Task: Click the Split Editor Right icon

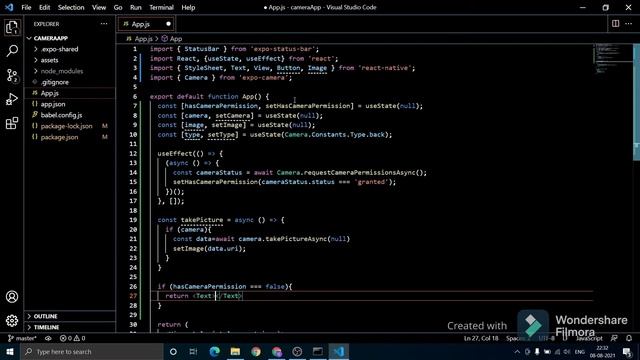Action: (615, 24)
